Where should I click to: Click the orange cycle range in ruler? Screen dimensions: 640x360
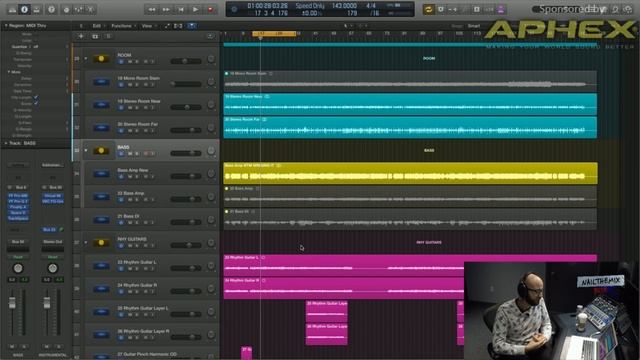(274, 33)
